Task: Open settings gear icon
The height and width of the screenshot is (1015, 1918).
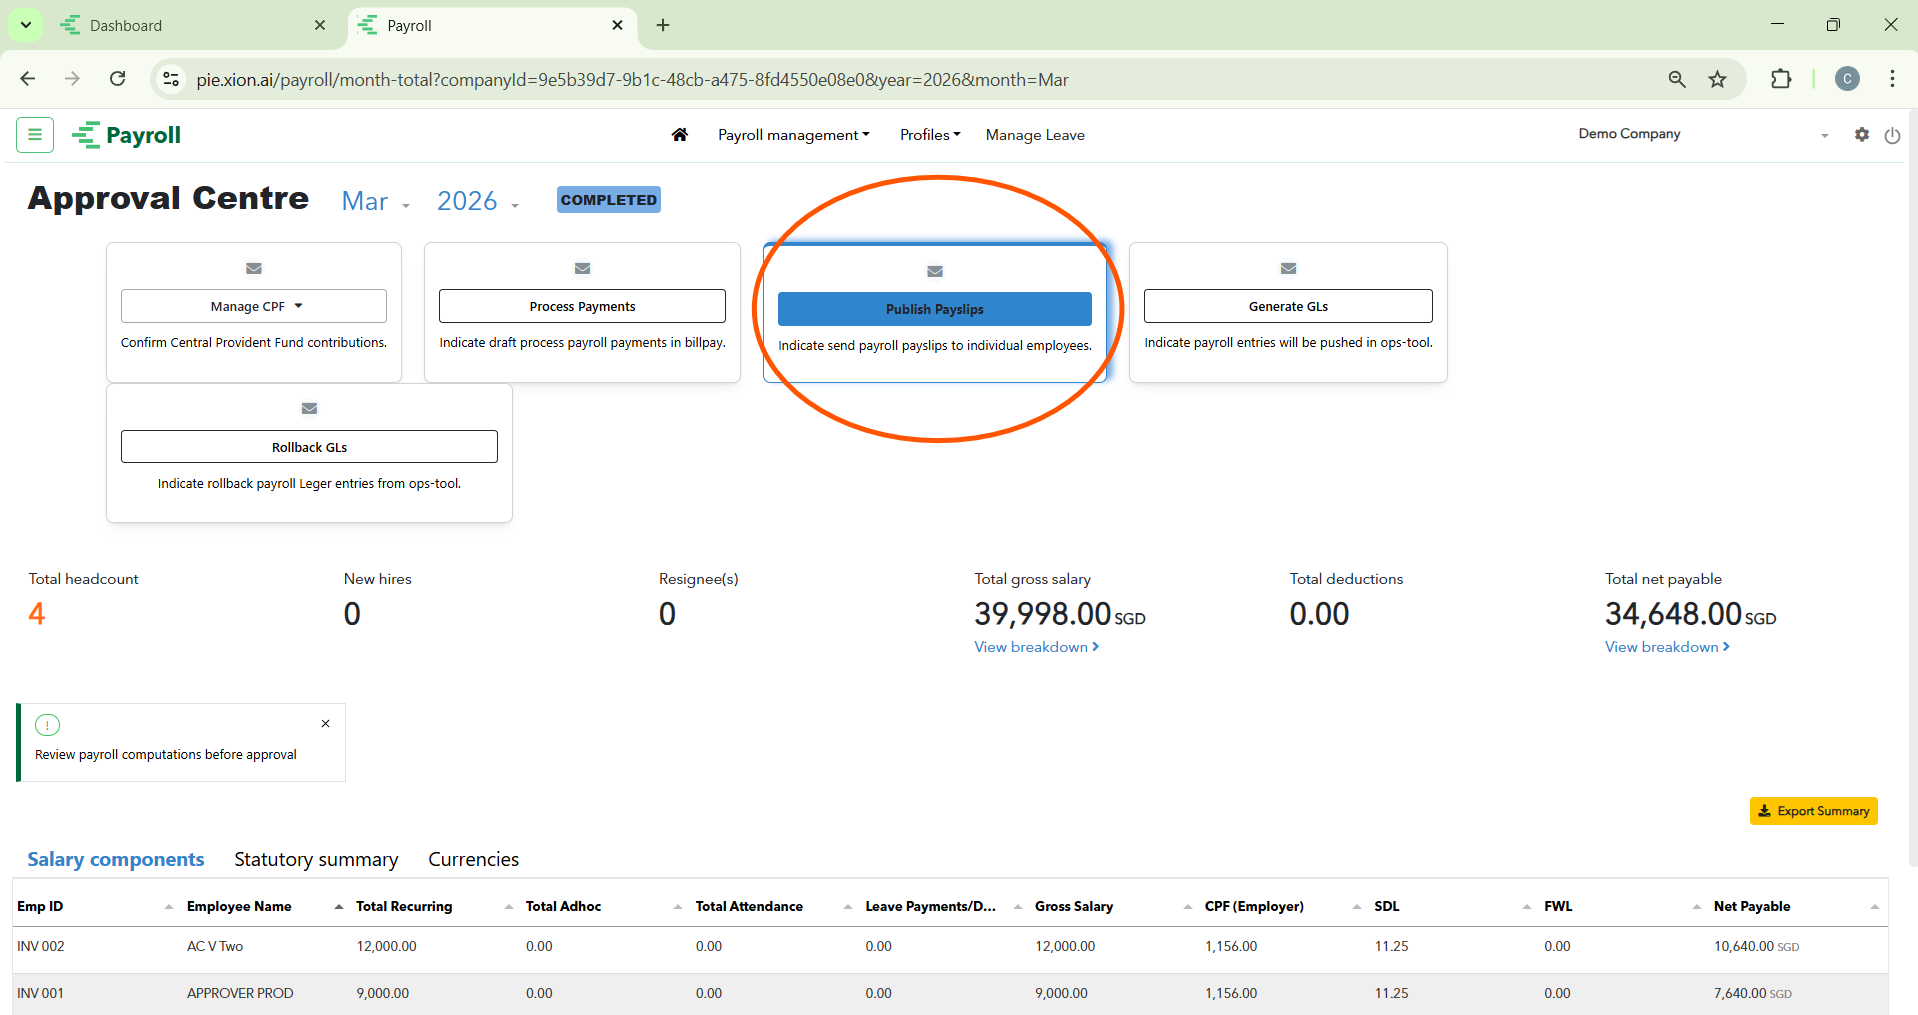Action: point(1861,135)
